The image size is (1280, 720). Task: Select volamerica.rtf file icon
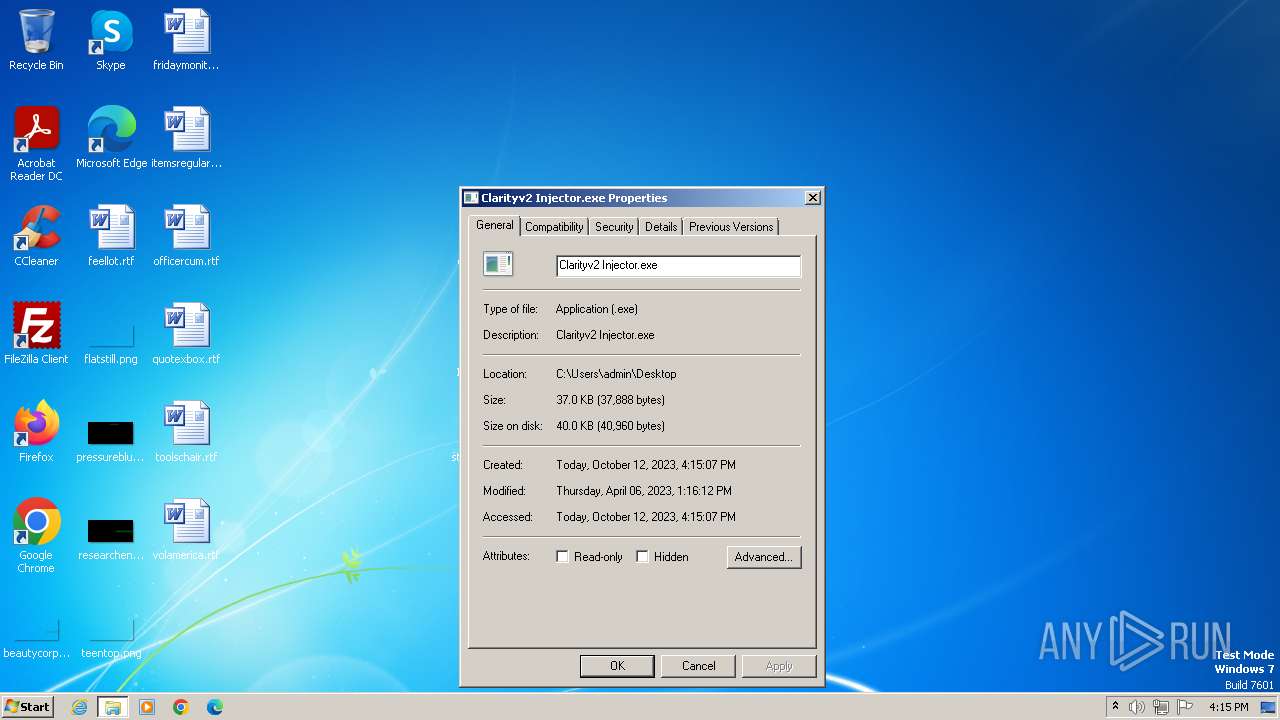[186, 529]
